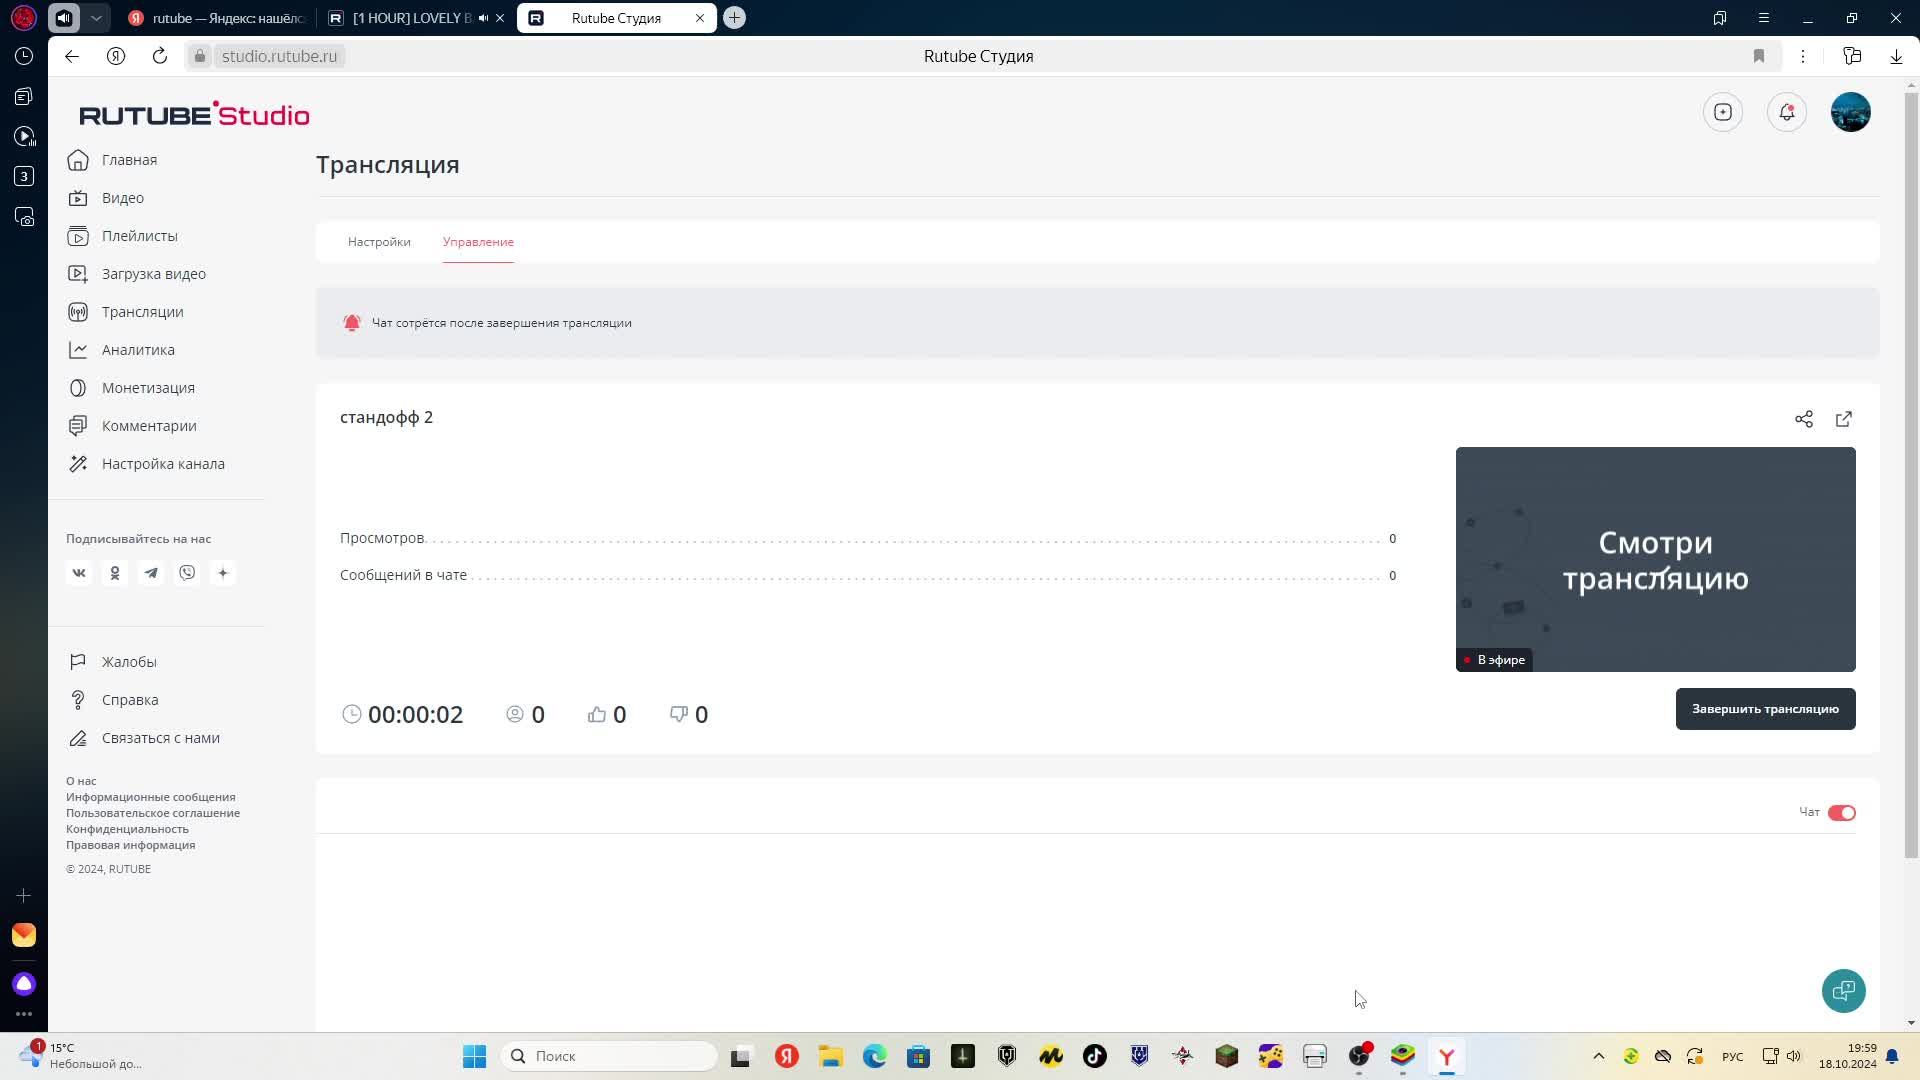Open broadcast in new window icon
Viewport: 1920px width, 1080px height.
pyautogui.click(x=1843, y=419)
